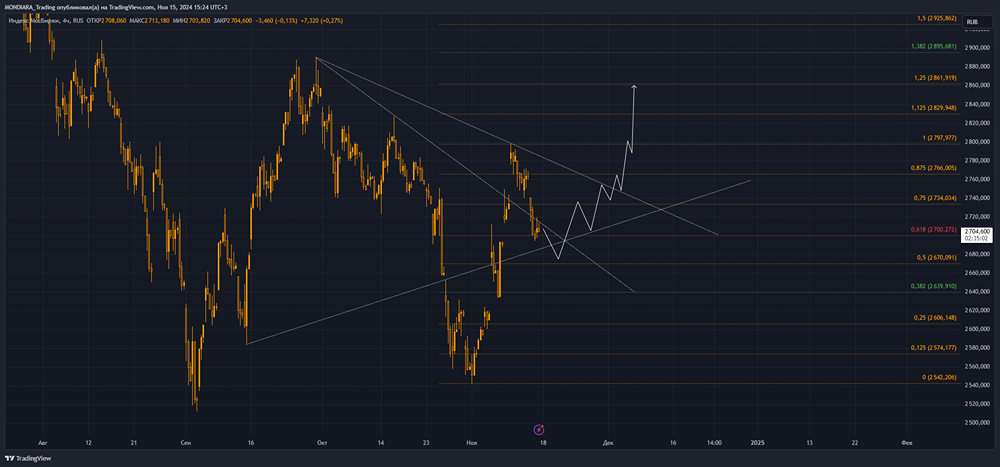Click the 2 500,000 price axis label
1000x467 pixels.
[x=977, y=423]
